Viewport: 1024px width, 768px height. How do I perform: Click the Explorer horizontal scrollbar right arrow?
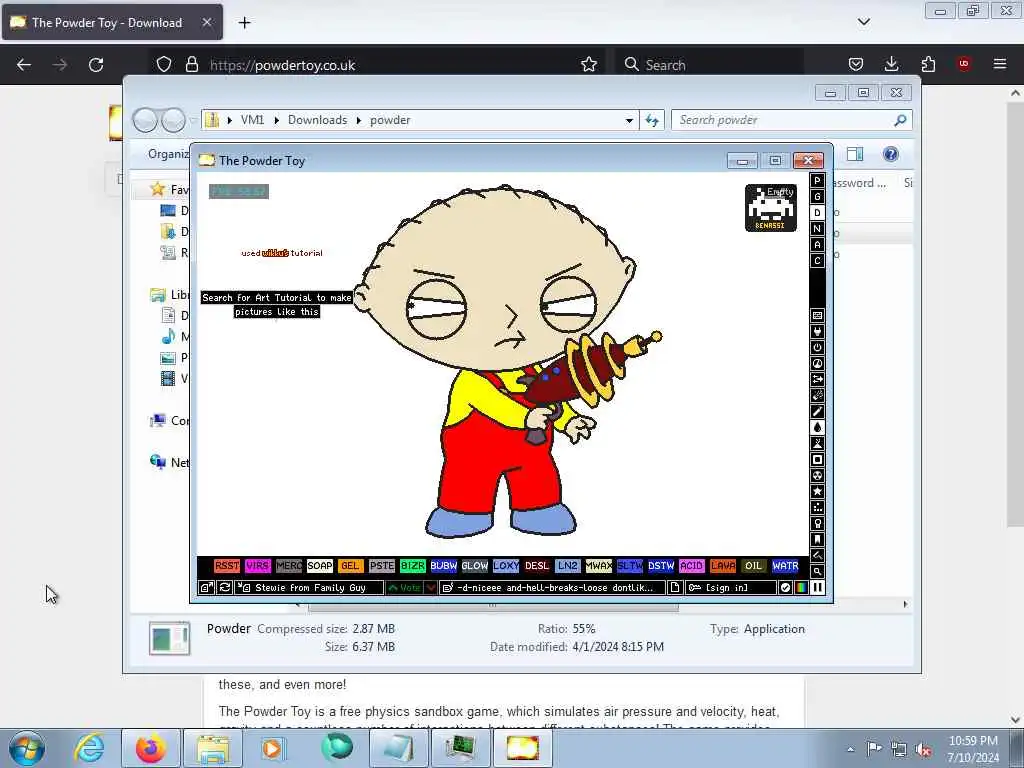(x=905, y=604)
